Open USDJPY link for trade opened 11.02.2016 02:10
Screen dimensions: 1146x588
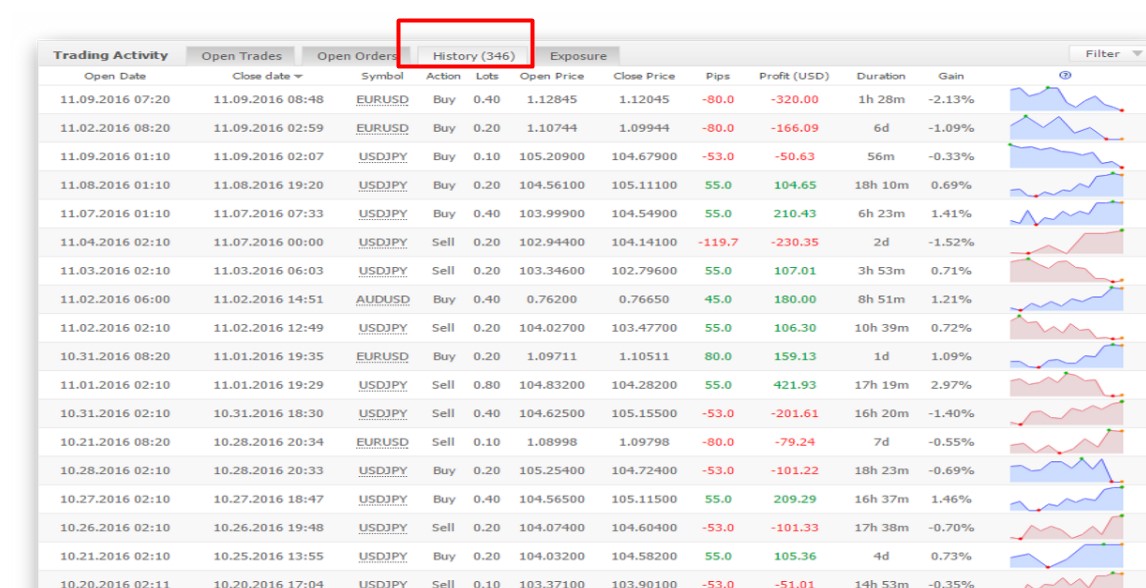click(383, 328)
